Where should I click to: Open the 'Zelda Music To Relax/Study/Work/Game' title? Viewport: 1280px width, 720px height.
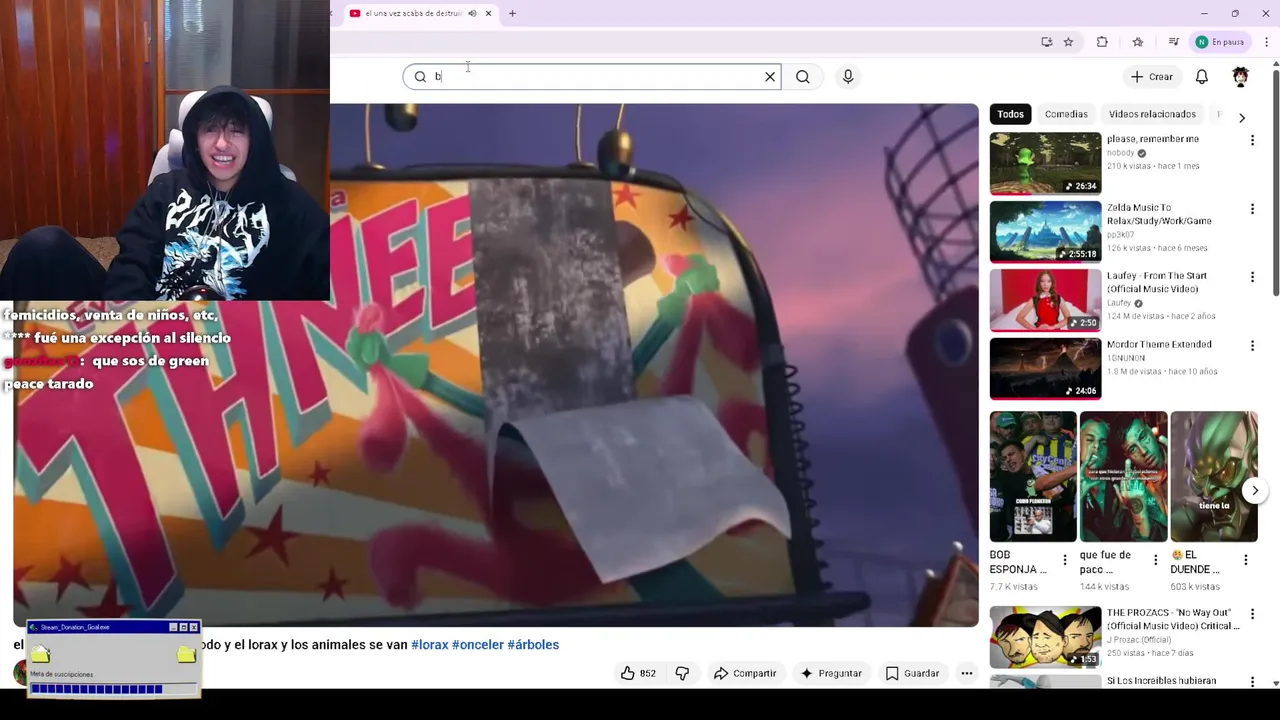click(x=1159, y=214)
